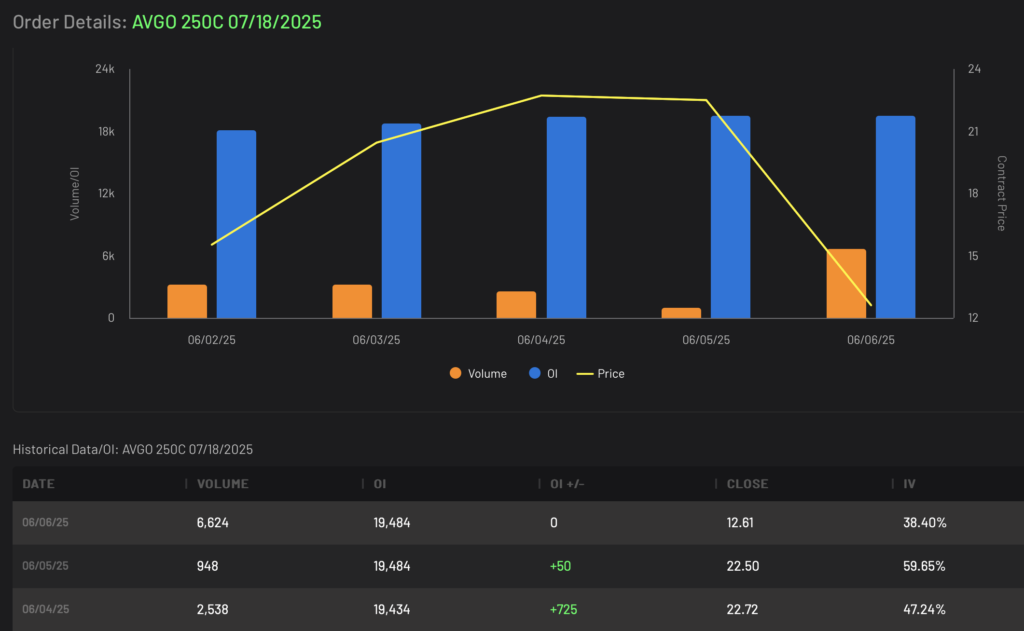Image resolution: width=1024 pixels, height=631 pixels.
Task: Click the blue OI bar for 06/04/25
Action: click(566, 218)
